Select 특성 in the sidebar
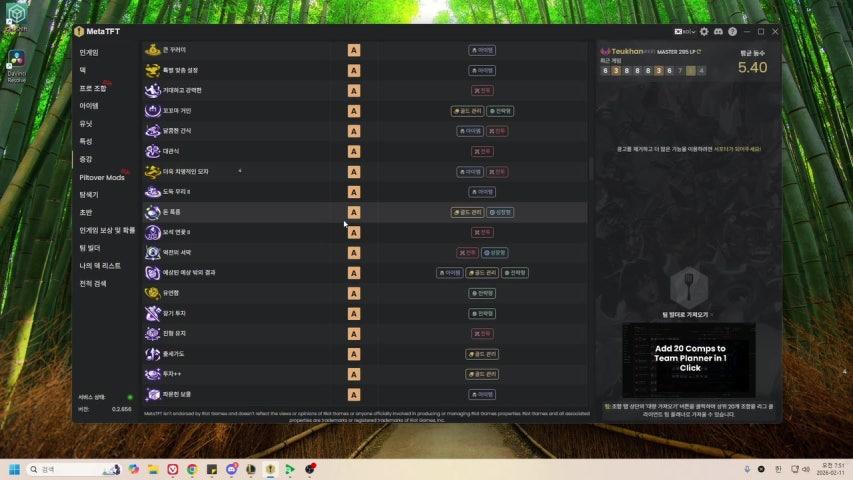 click(86, 141)
